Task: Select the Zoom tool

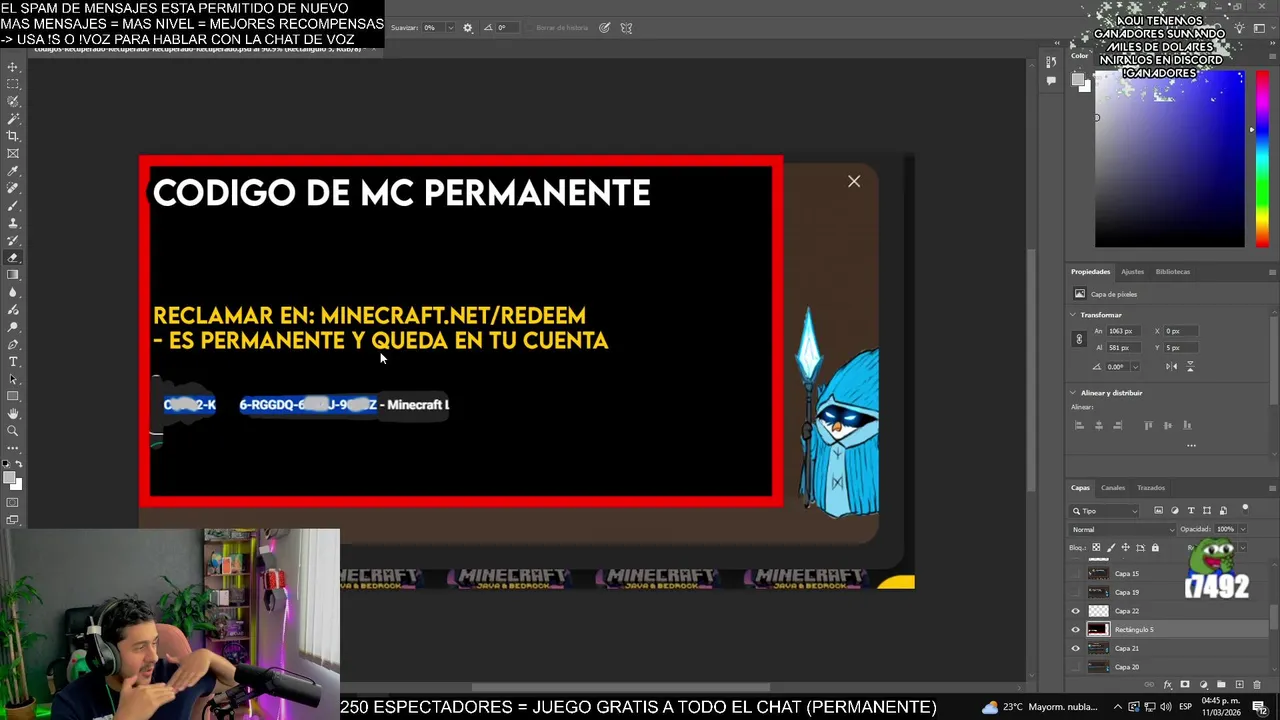Action: pyautogui.click(x=13, y=431)
